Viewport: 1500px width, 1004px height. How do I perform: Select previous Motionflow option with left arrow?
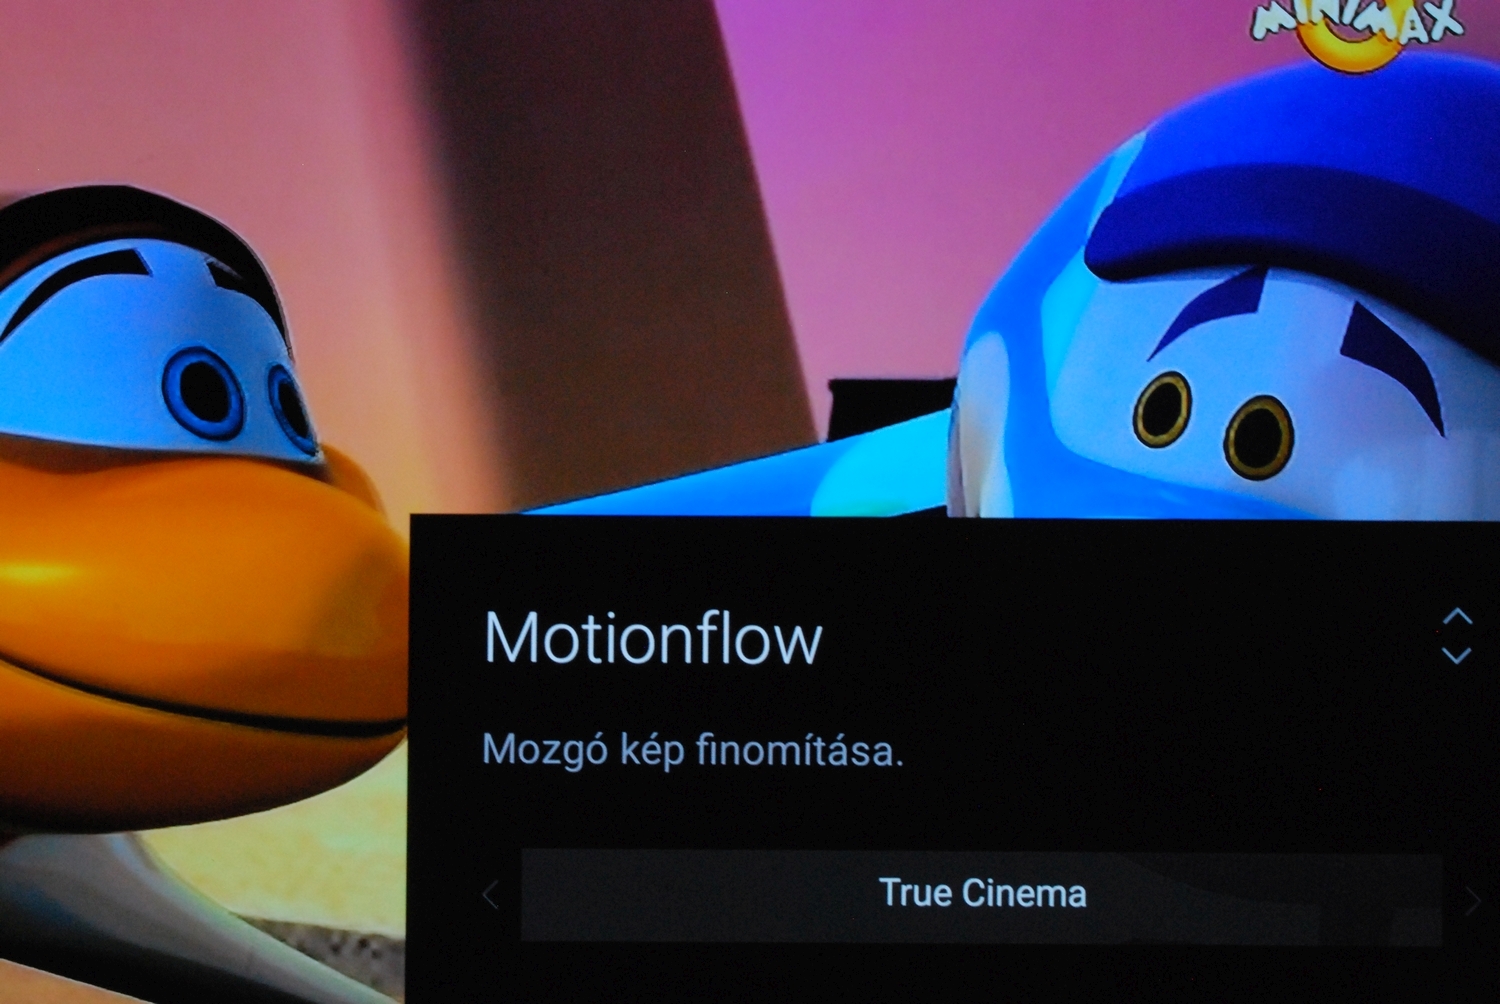[x=490, y=894]
